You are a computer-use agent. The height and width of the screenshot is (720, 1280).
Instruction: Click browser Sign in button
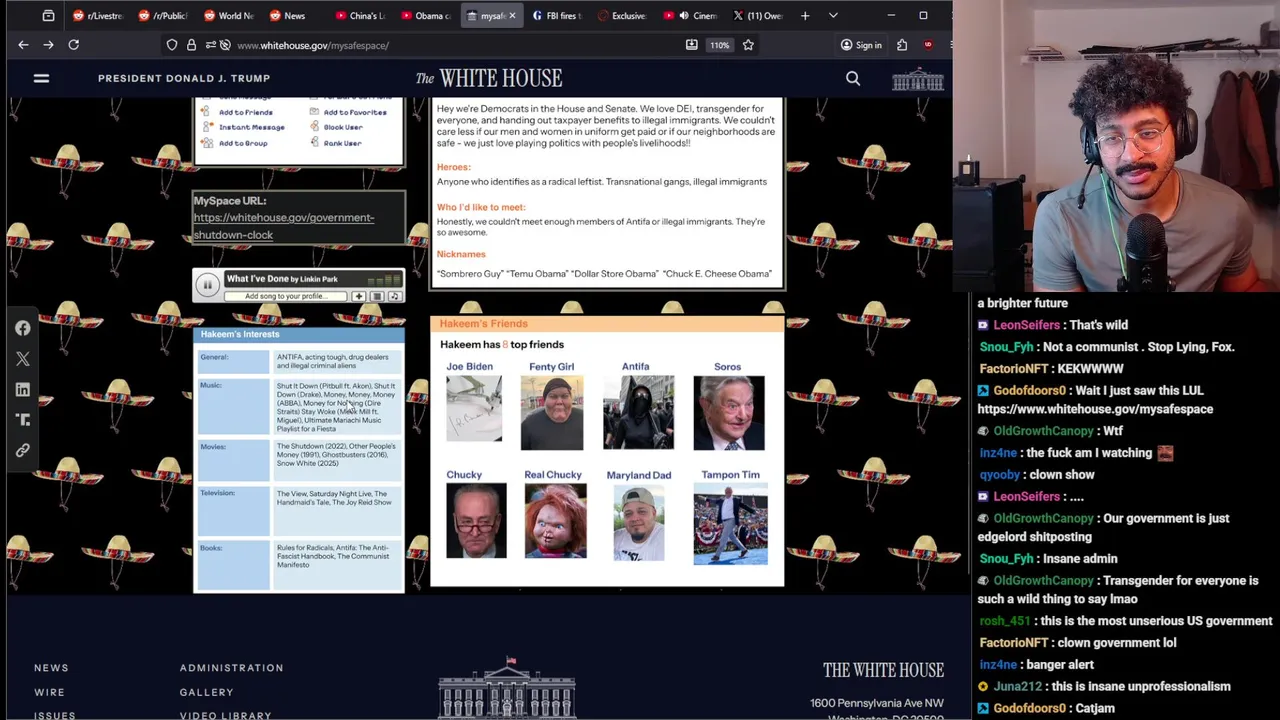tap(861, 45)
